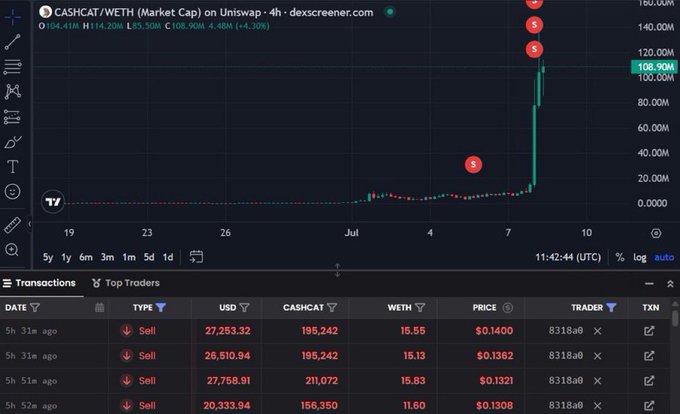Filter by USD amount funnel icon
The image size is (680, 414).
[244, 307]
